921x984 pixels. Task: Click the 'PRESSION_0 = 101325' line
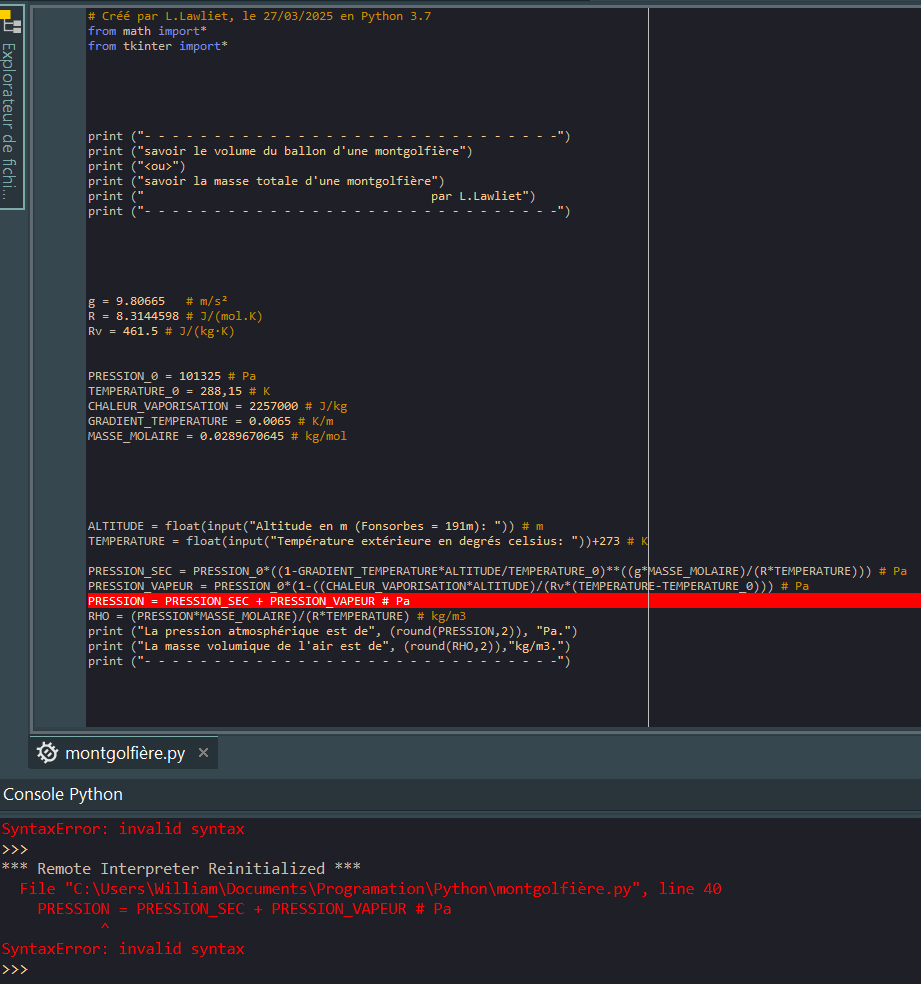pos(172,377)
